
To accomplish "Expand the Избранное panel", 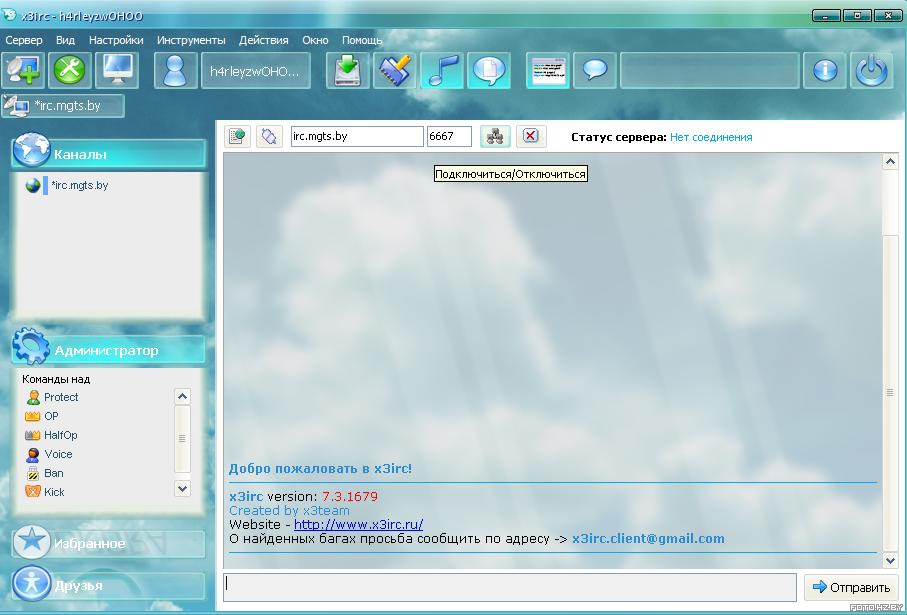I will pyautogui.click(x=109, y=543).
